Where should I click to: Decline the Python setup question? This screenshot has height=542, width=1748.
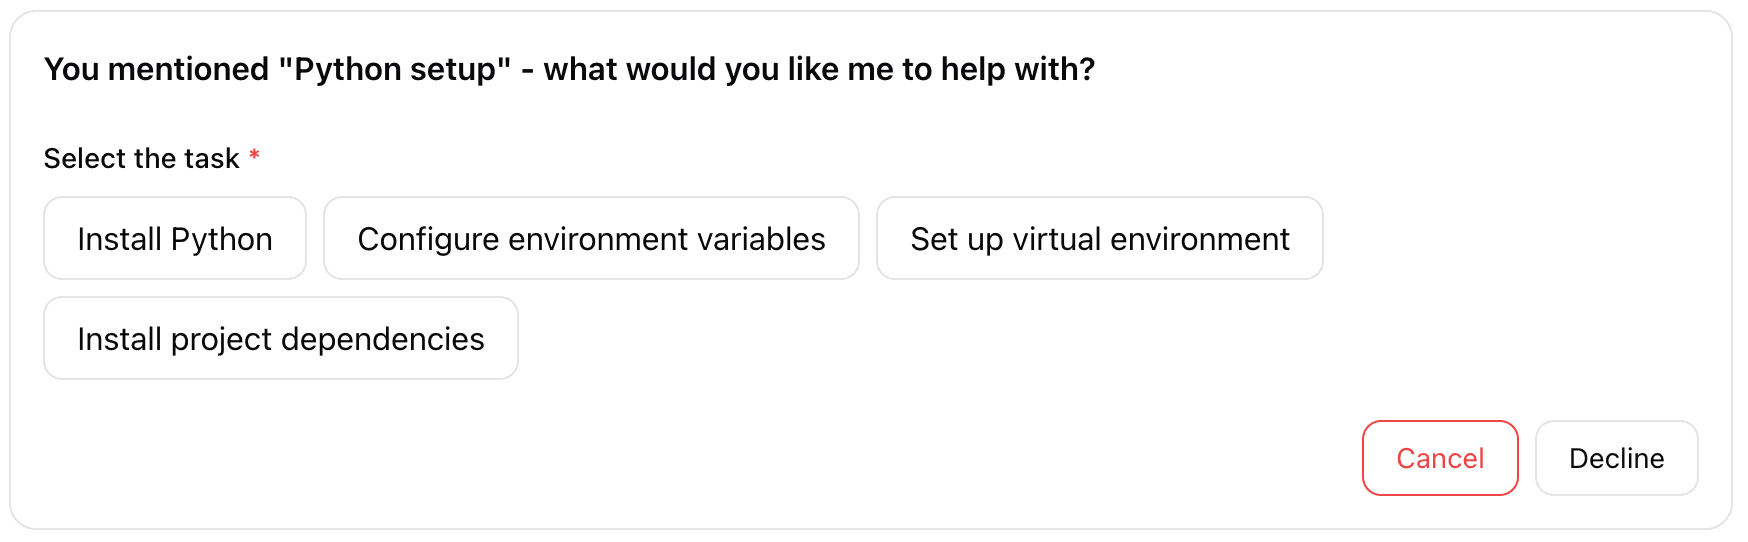pyautogui.click(x=1616, y=458)
